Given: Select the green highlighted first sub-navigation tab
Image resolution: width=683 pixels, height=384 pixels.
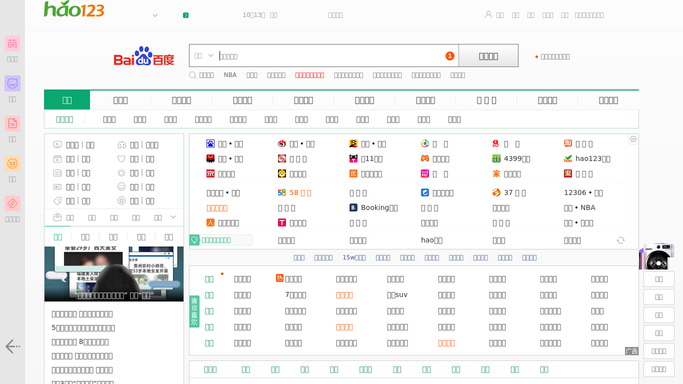Looking at the screenshot, I should (64, 119).
